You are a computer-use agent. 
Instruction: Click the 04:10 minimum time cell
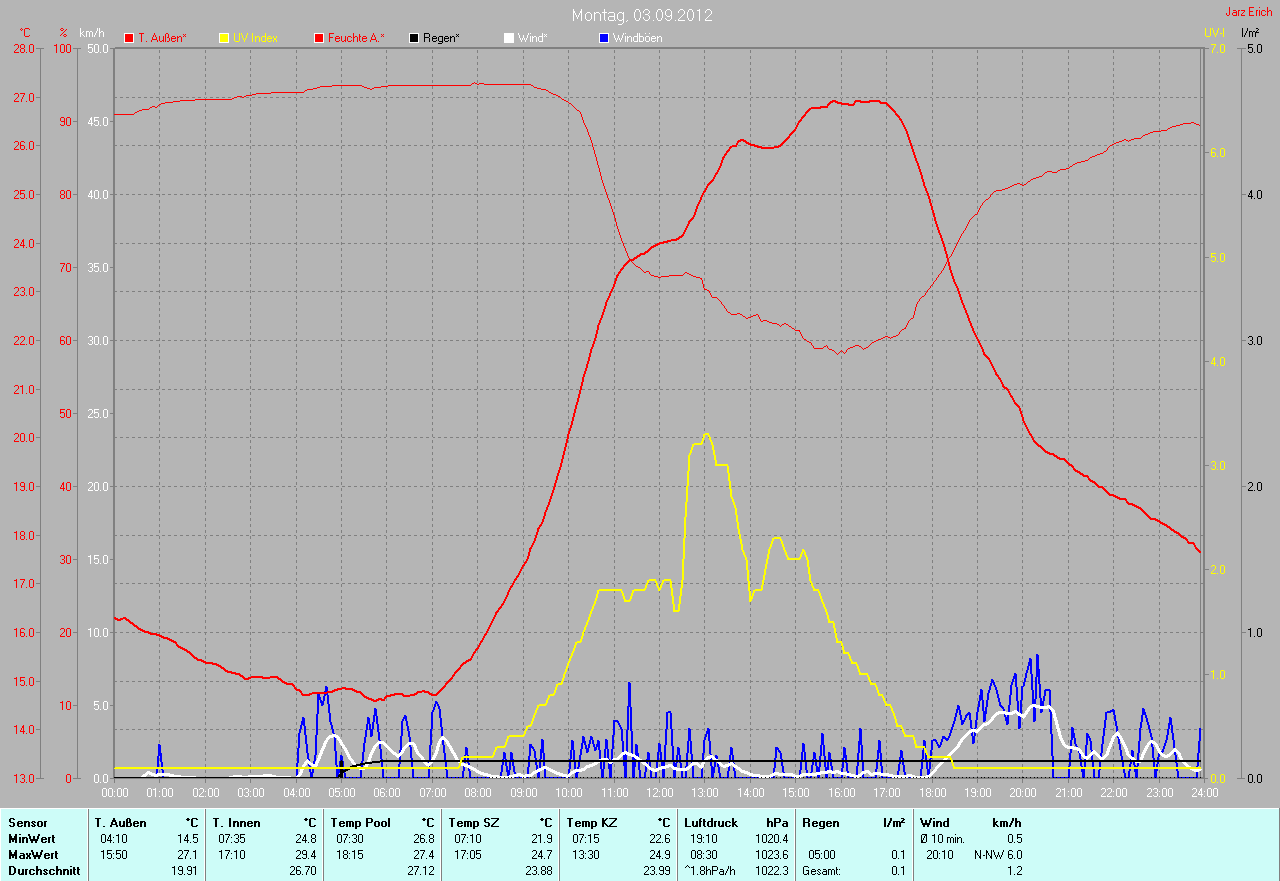point(114,839)
